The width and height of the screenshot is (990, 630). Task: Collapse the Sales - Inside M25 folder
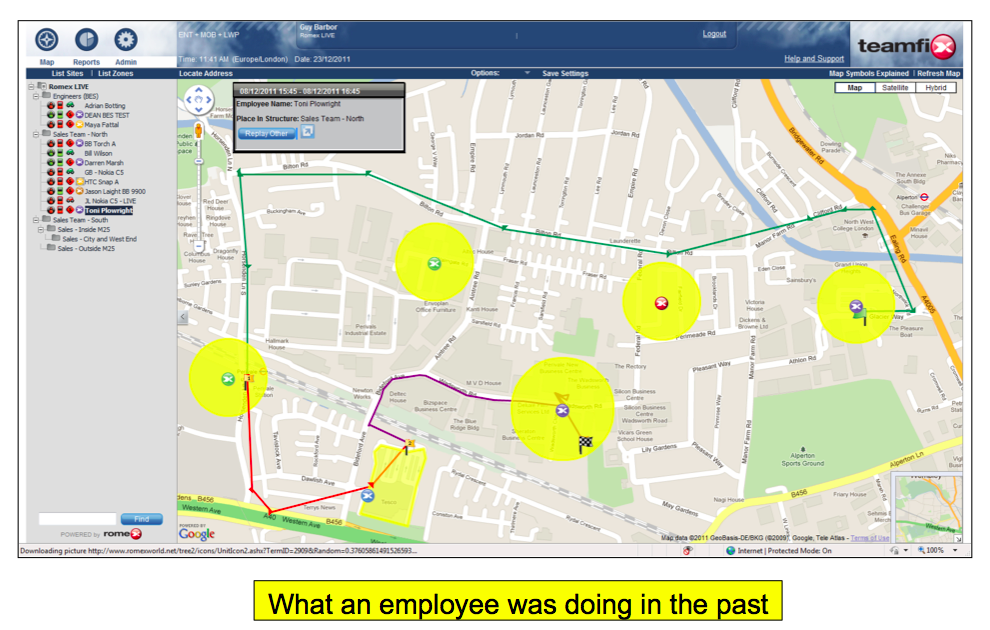coord(41,229)
